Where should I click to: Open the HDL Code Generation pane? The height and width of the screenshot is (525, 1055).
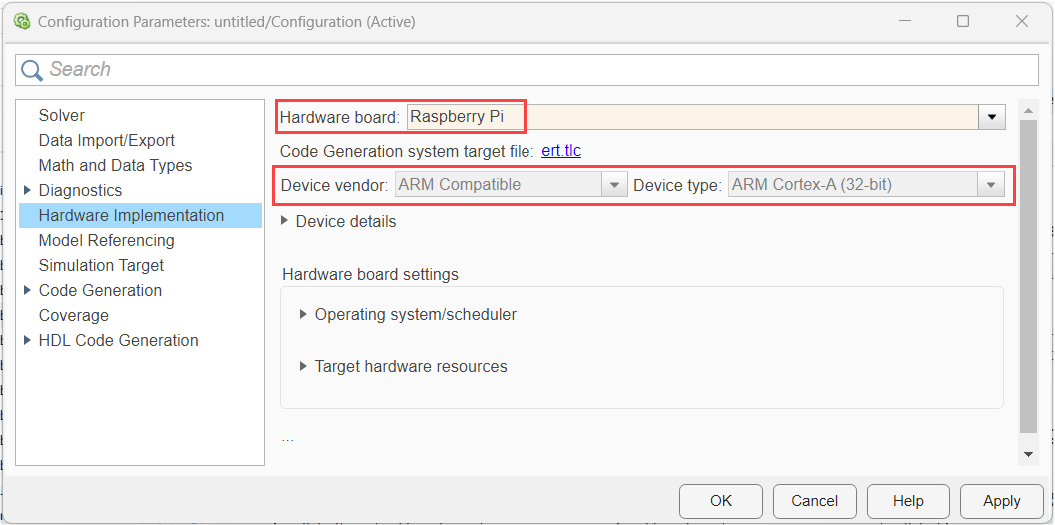point(118,341)
